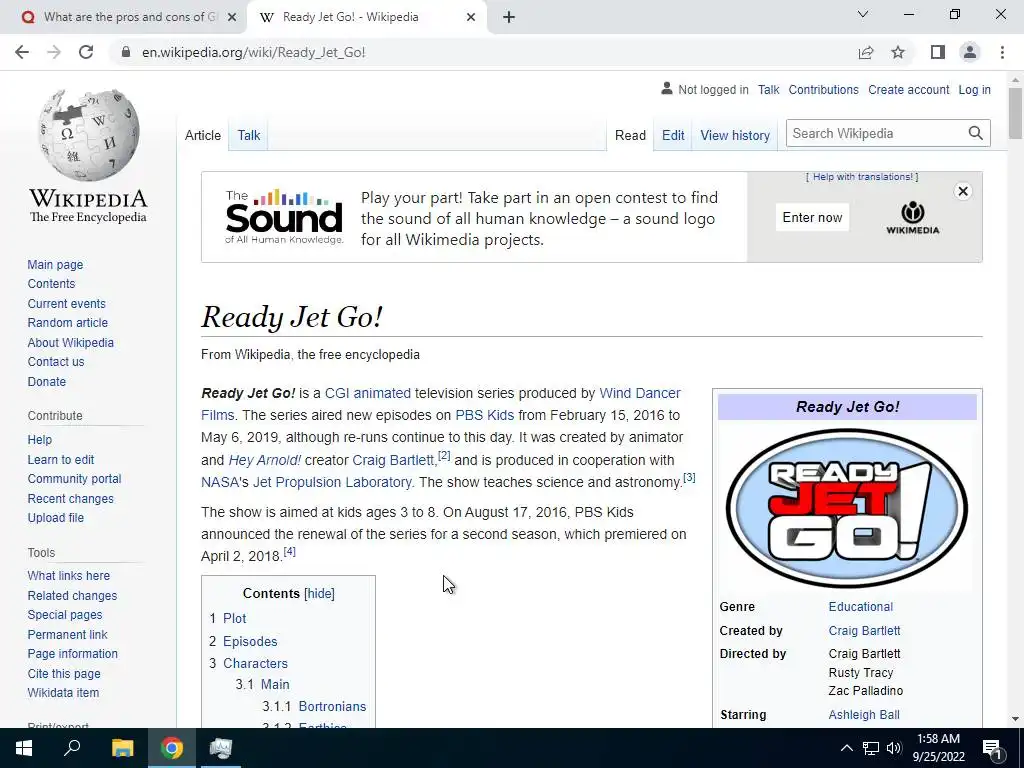Image resolution: width=1024 pixels, height=768 pixels.
Task: Follow the CGI animated link
Action: pos(368,393)
